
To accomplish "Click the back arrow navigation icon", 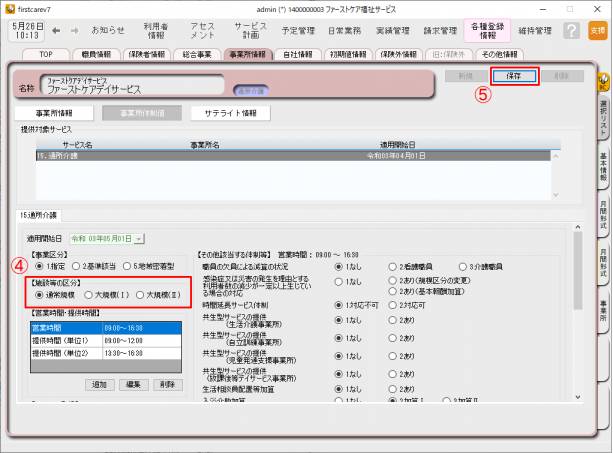I will coord(57,31).
